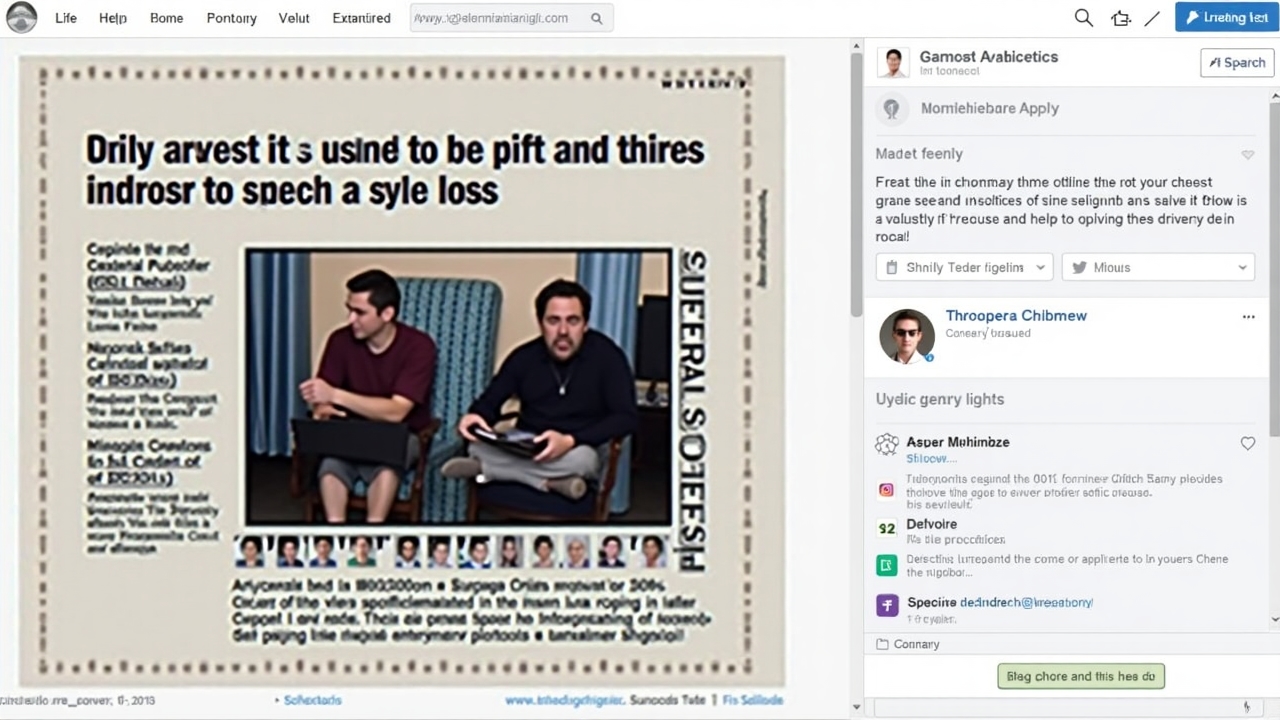Click the green Blag chore and this hes do button
This screenshot has width=1280, height=720.
coord(1081,677)
